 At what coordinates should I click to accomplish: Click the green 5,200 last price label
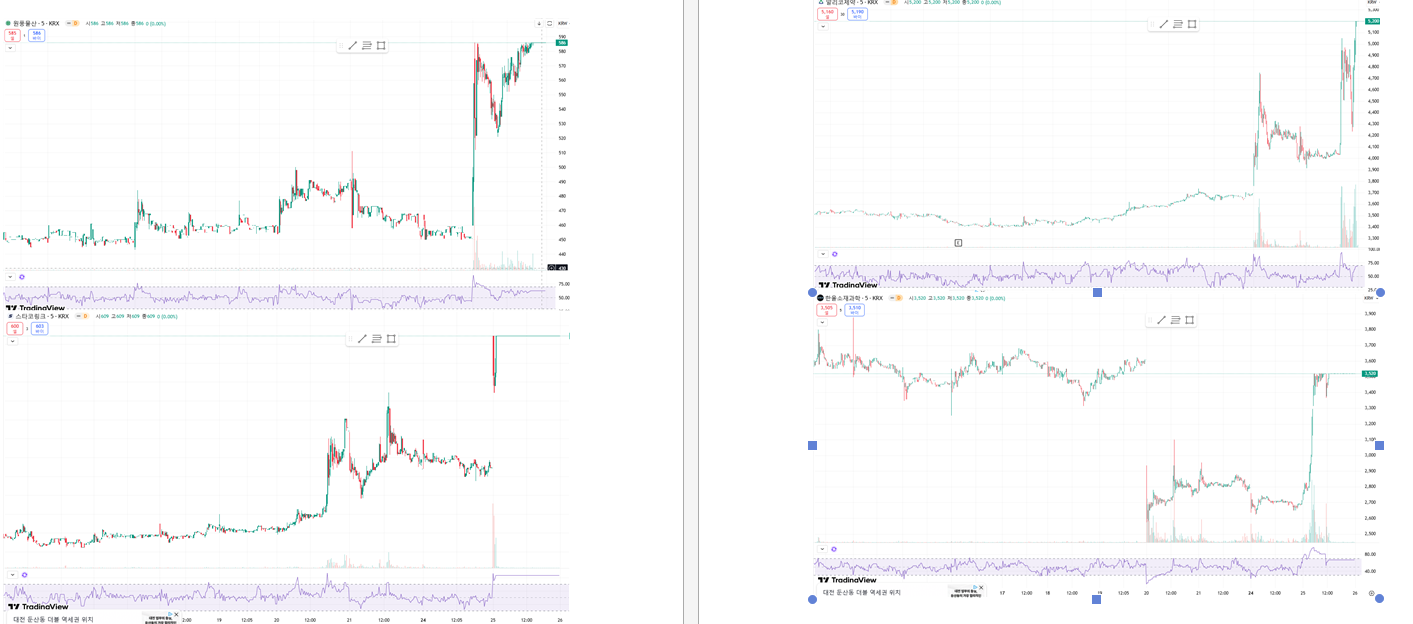[x=1372, y=21]
